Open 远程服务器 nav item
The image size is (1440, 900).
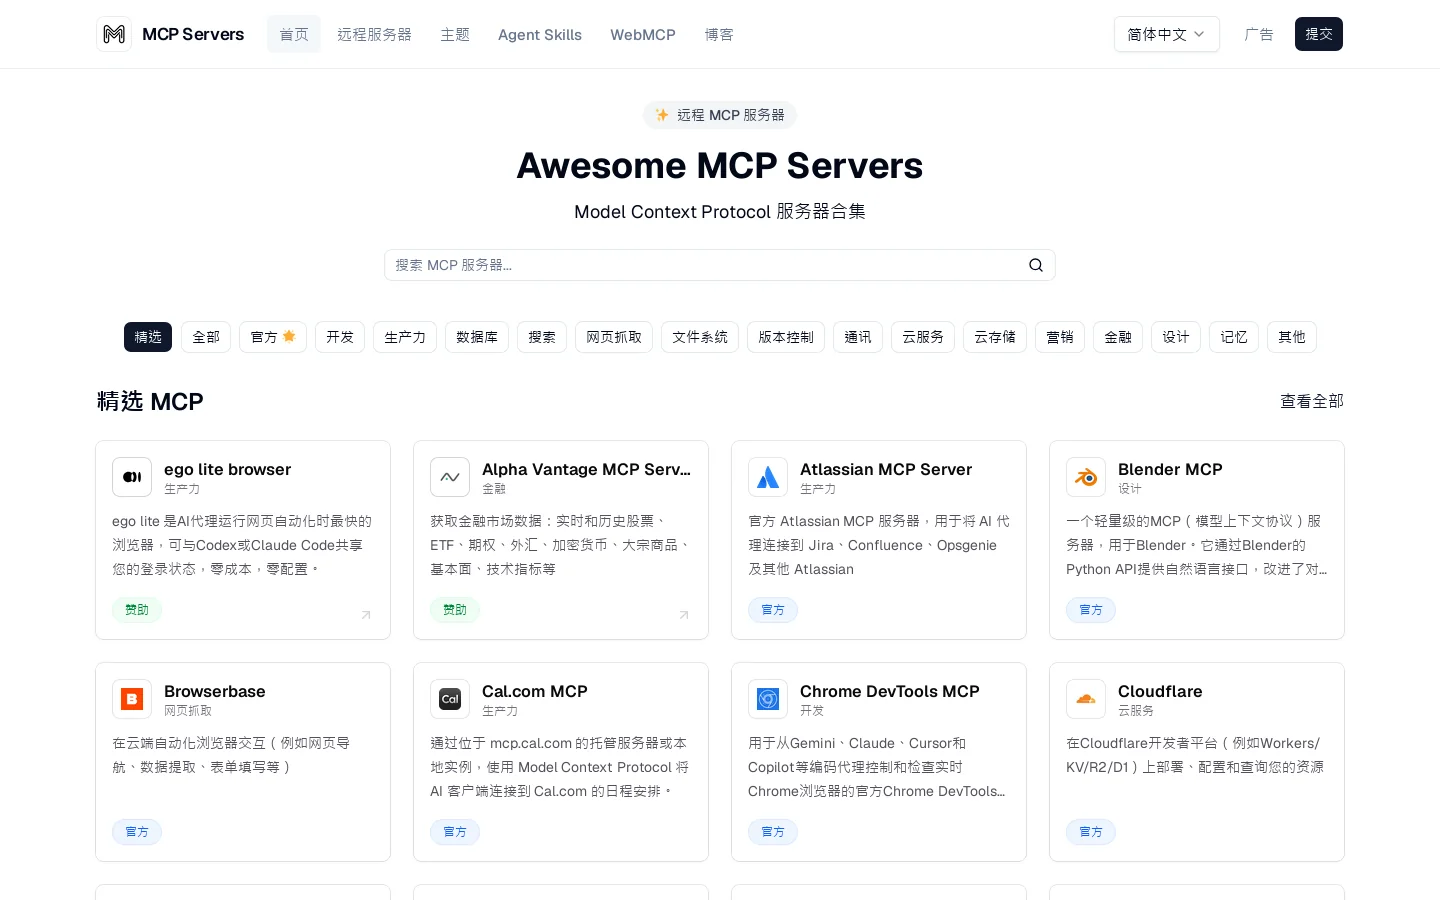pyautogui.click(x=374, y=34)
